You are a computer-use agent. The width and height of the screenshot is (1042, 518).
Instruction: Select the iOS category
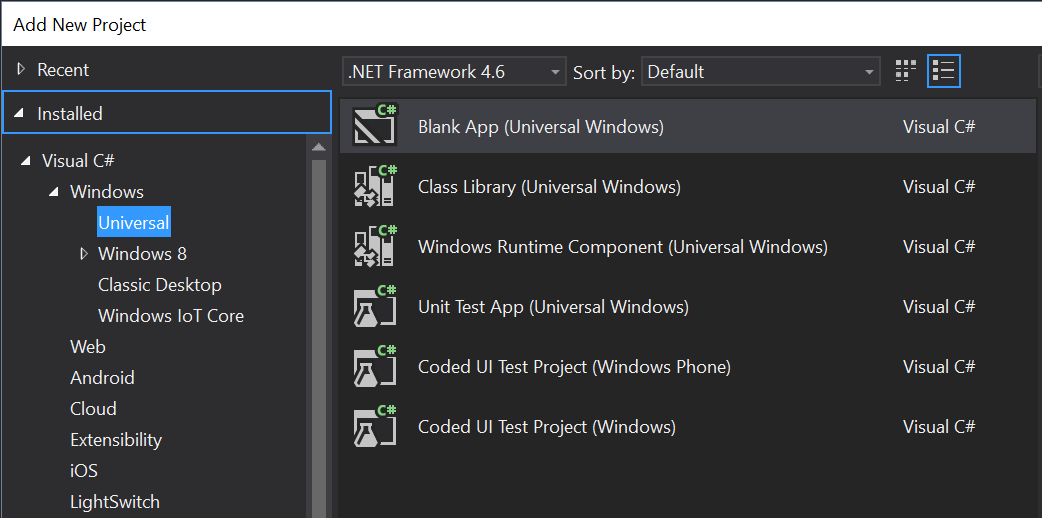[x=84, y=470]
